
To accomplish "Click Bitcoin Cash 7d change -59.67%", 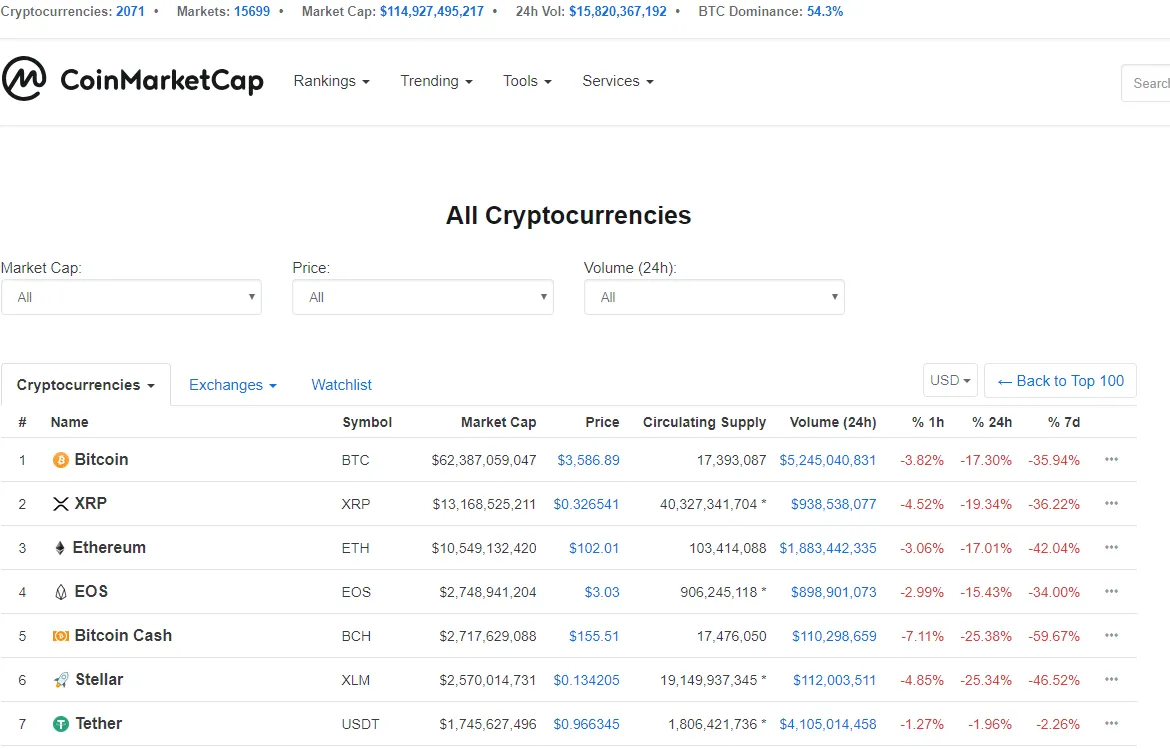I will (1054, 636).
